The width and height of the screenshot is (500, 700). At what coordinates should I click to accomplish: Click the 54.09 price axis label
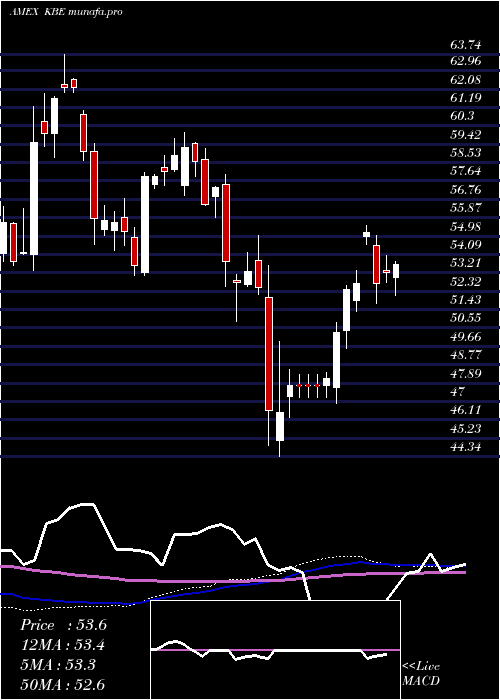466,244
